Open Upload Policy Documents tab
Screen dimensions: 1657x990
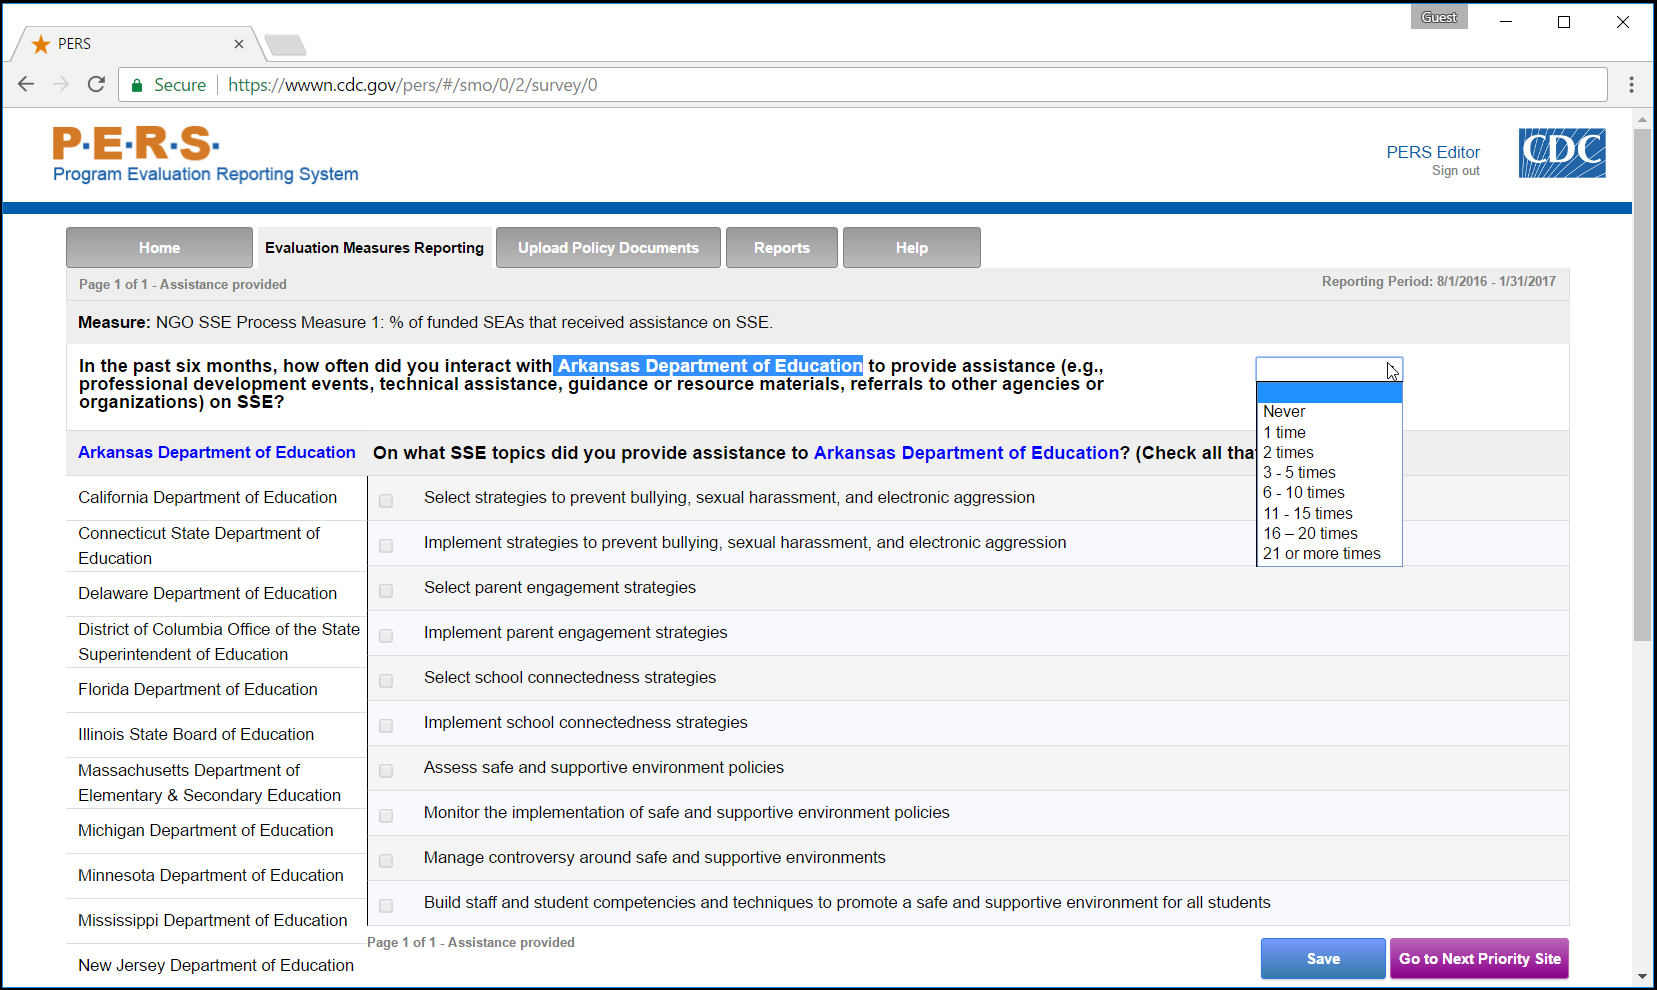pos(608,248)
